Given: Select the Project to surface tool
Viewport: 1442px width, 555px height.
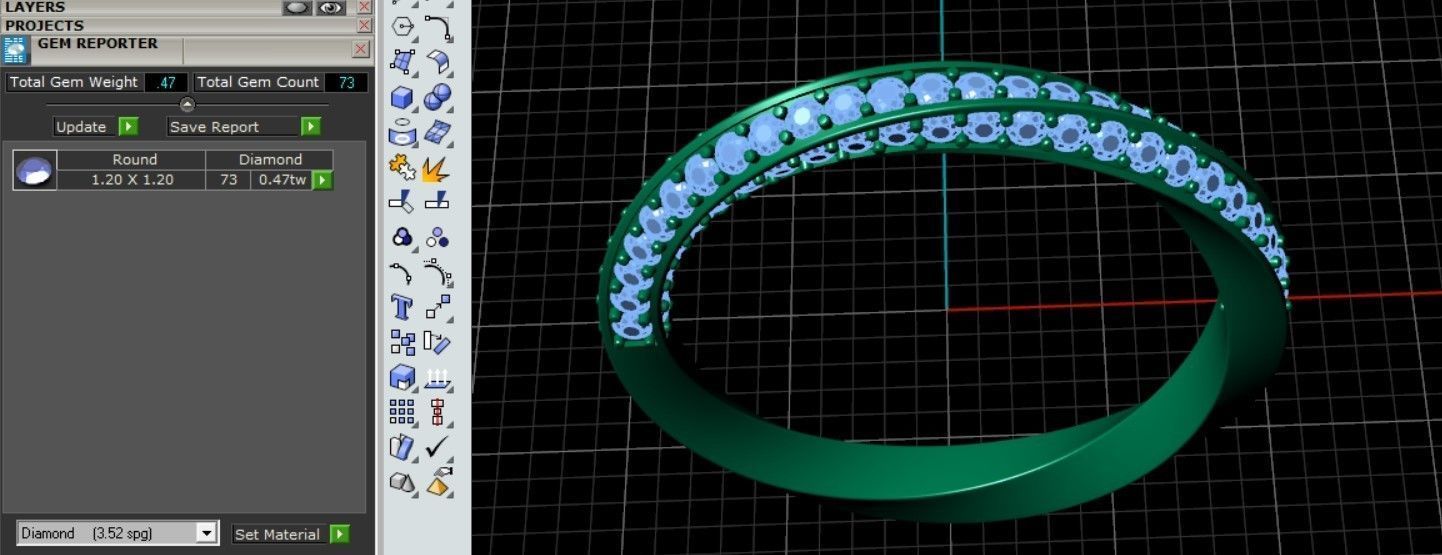Looking at the screenshot, I should pyautogui.click(x=437, y=377).
